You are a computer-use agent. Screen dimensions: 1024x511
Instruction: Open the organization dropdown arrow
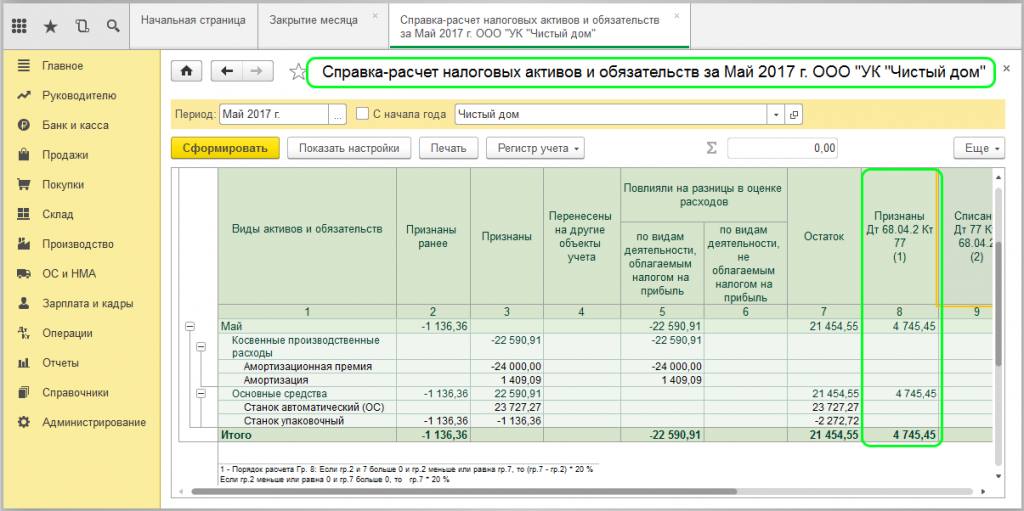[776, 114]
